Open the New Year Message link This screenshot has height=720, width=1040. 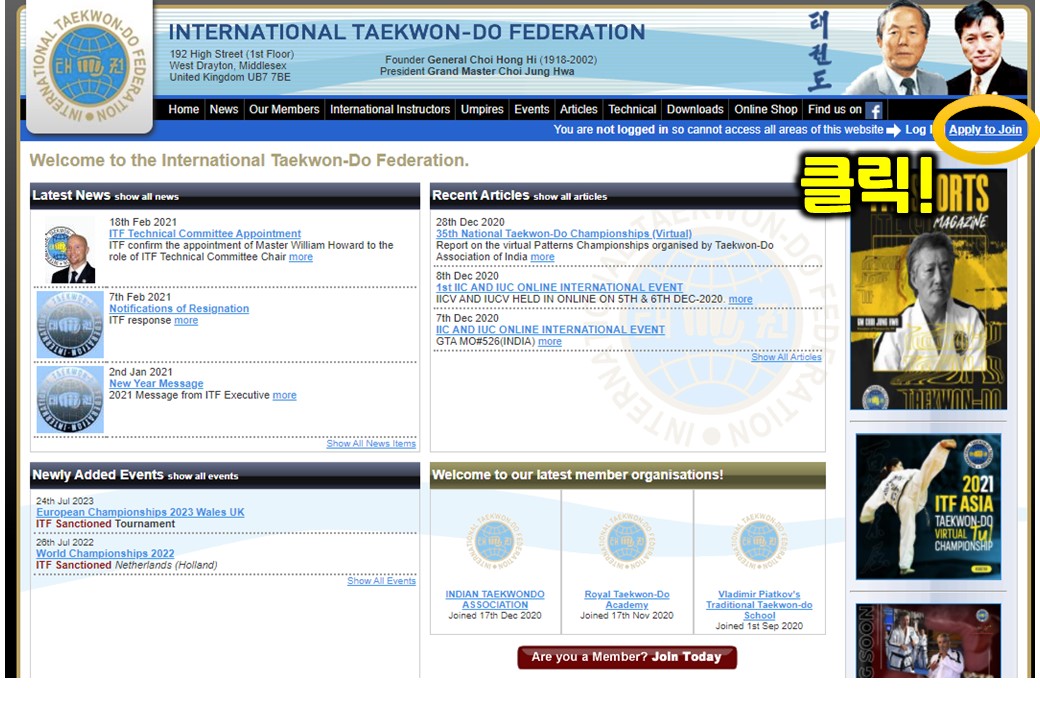pyautogui.click(x=157, y=383)
